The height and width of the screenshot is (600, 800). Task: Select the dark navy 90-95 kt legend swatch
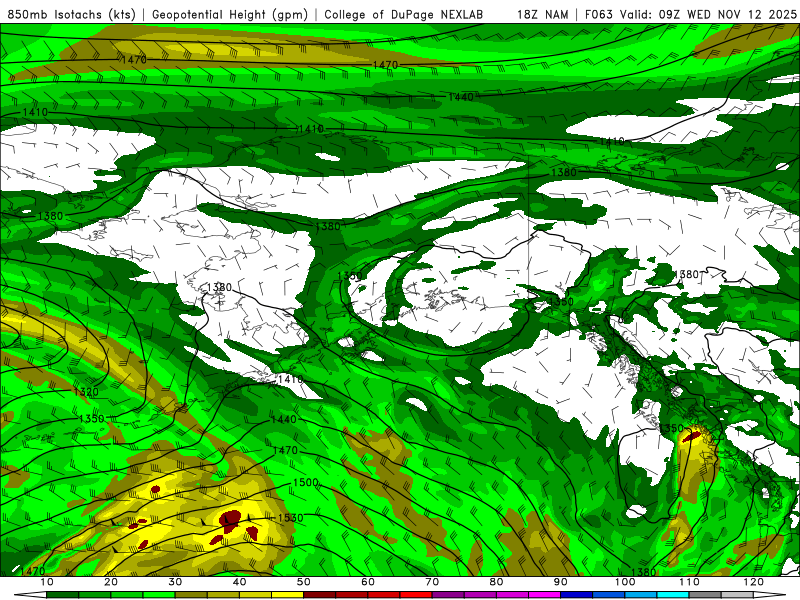click(x=577, y=595)
